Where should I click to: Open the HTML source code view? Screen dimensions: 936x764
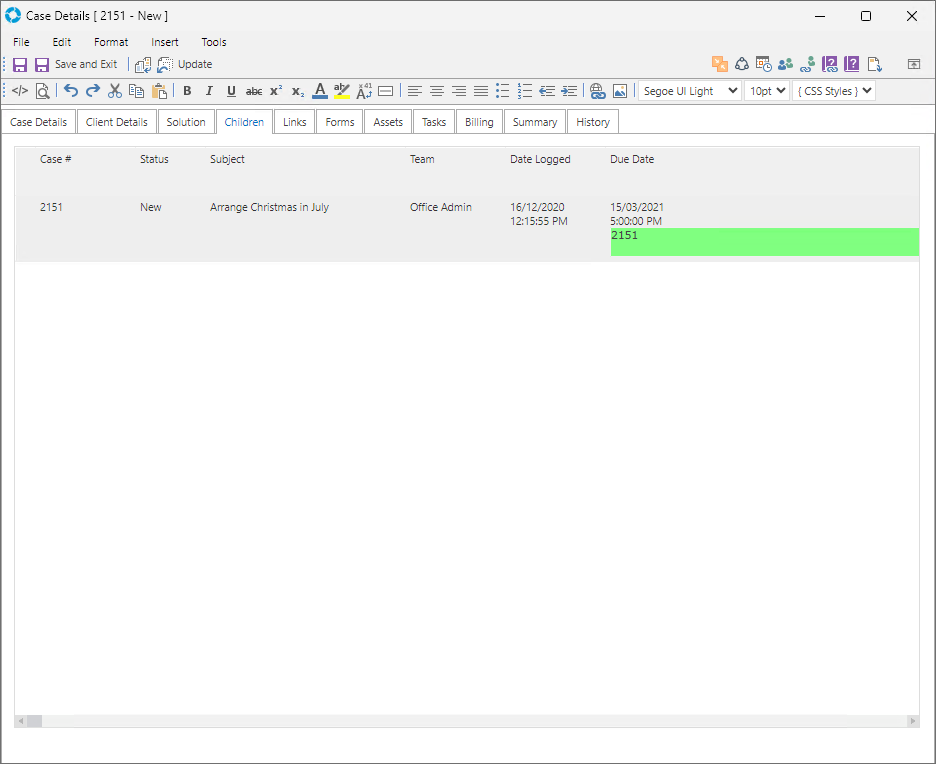coord(20,91)
